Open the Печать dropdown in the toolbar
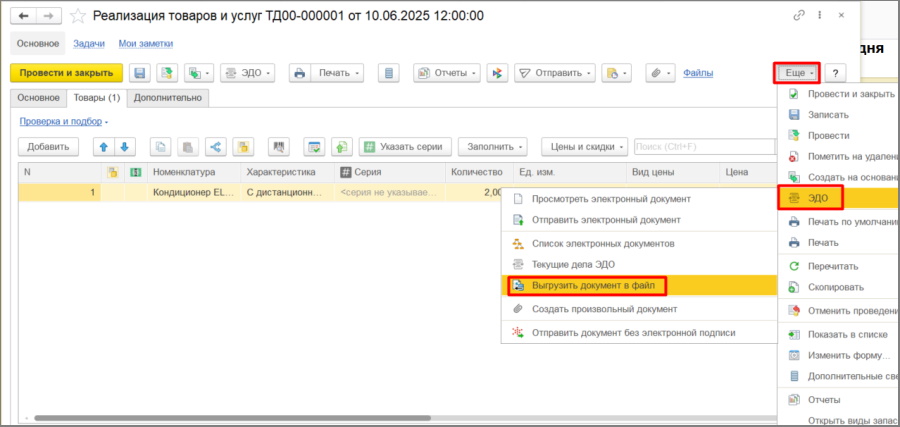 pyautogui.click(x=338, y=73)
